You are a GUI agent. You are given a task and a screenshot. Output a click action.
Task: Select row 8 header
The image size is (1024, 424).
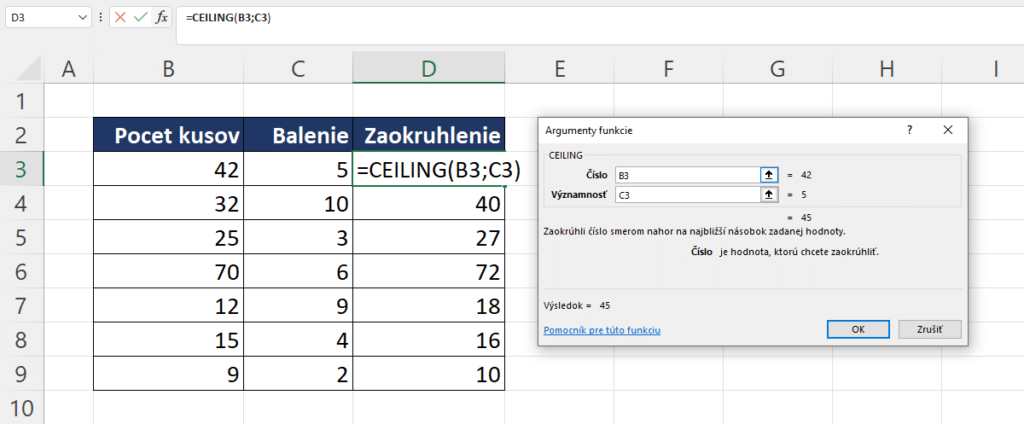coord(22,340)
